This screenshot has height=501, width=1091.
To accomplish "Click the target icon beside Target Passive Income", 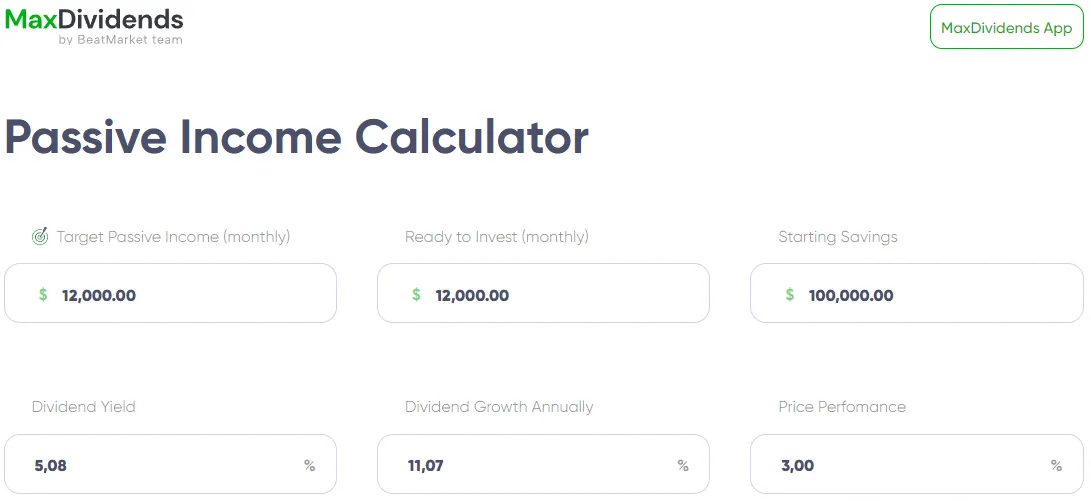I will point(40,237).
